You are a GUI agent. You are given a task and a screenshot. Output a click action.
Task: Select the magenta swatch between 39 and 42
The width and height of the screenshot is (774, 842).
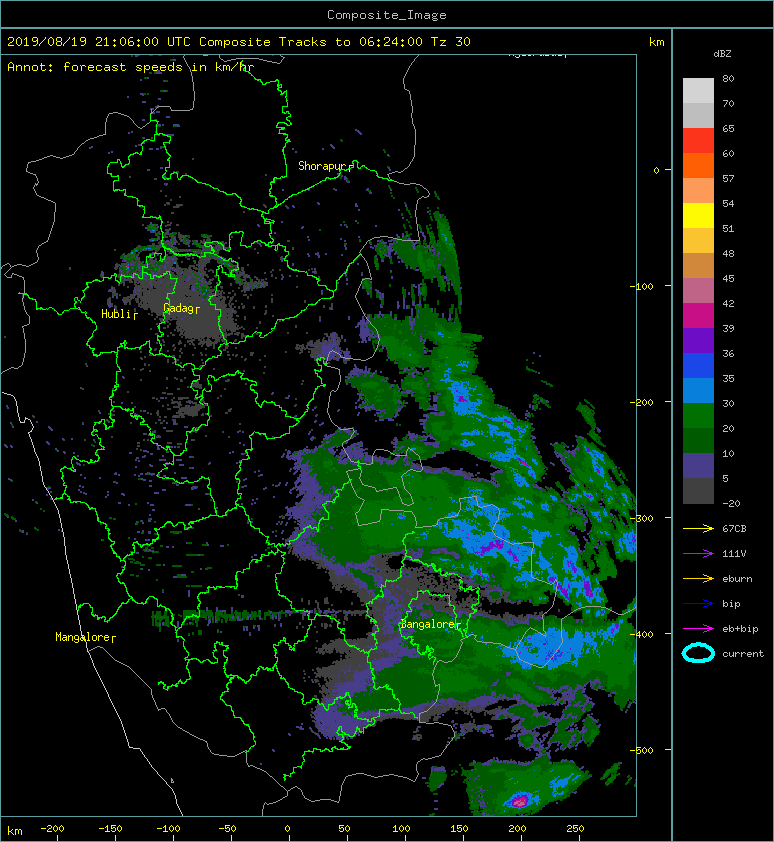pyautogui.click(x=698, y=315)
